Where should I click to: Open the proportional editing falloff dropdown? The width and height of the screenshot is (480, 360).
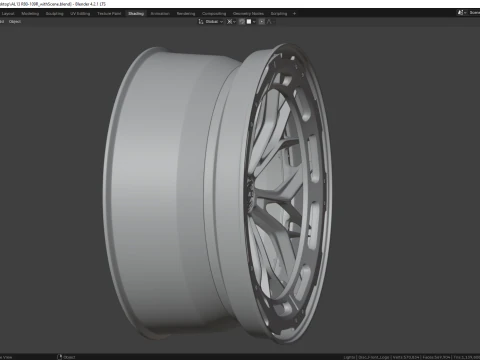[270, 22]
